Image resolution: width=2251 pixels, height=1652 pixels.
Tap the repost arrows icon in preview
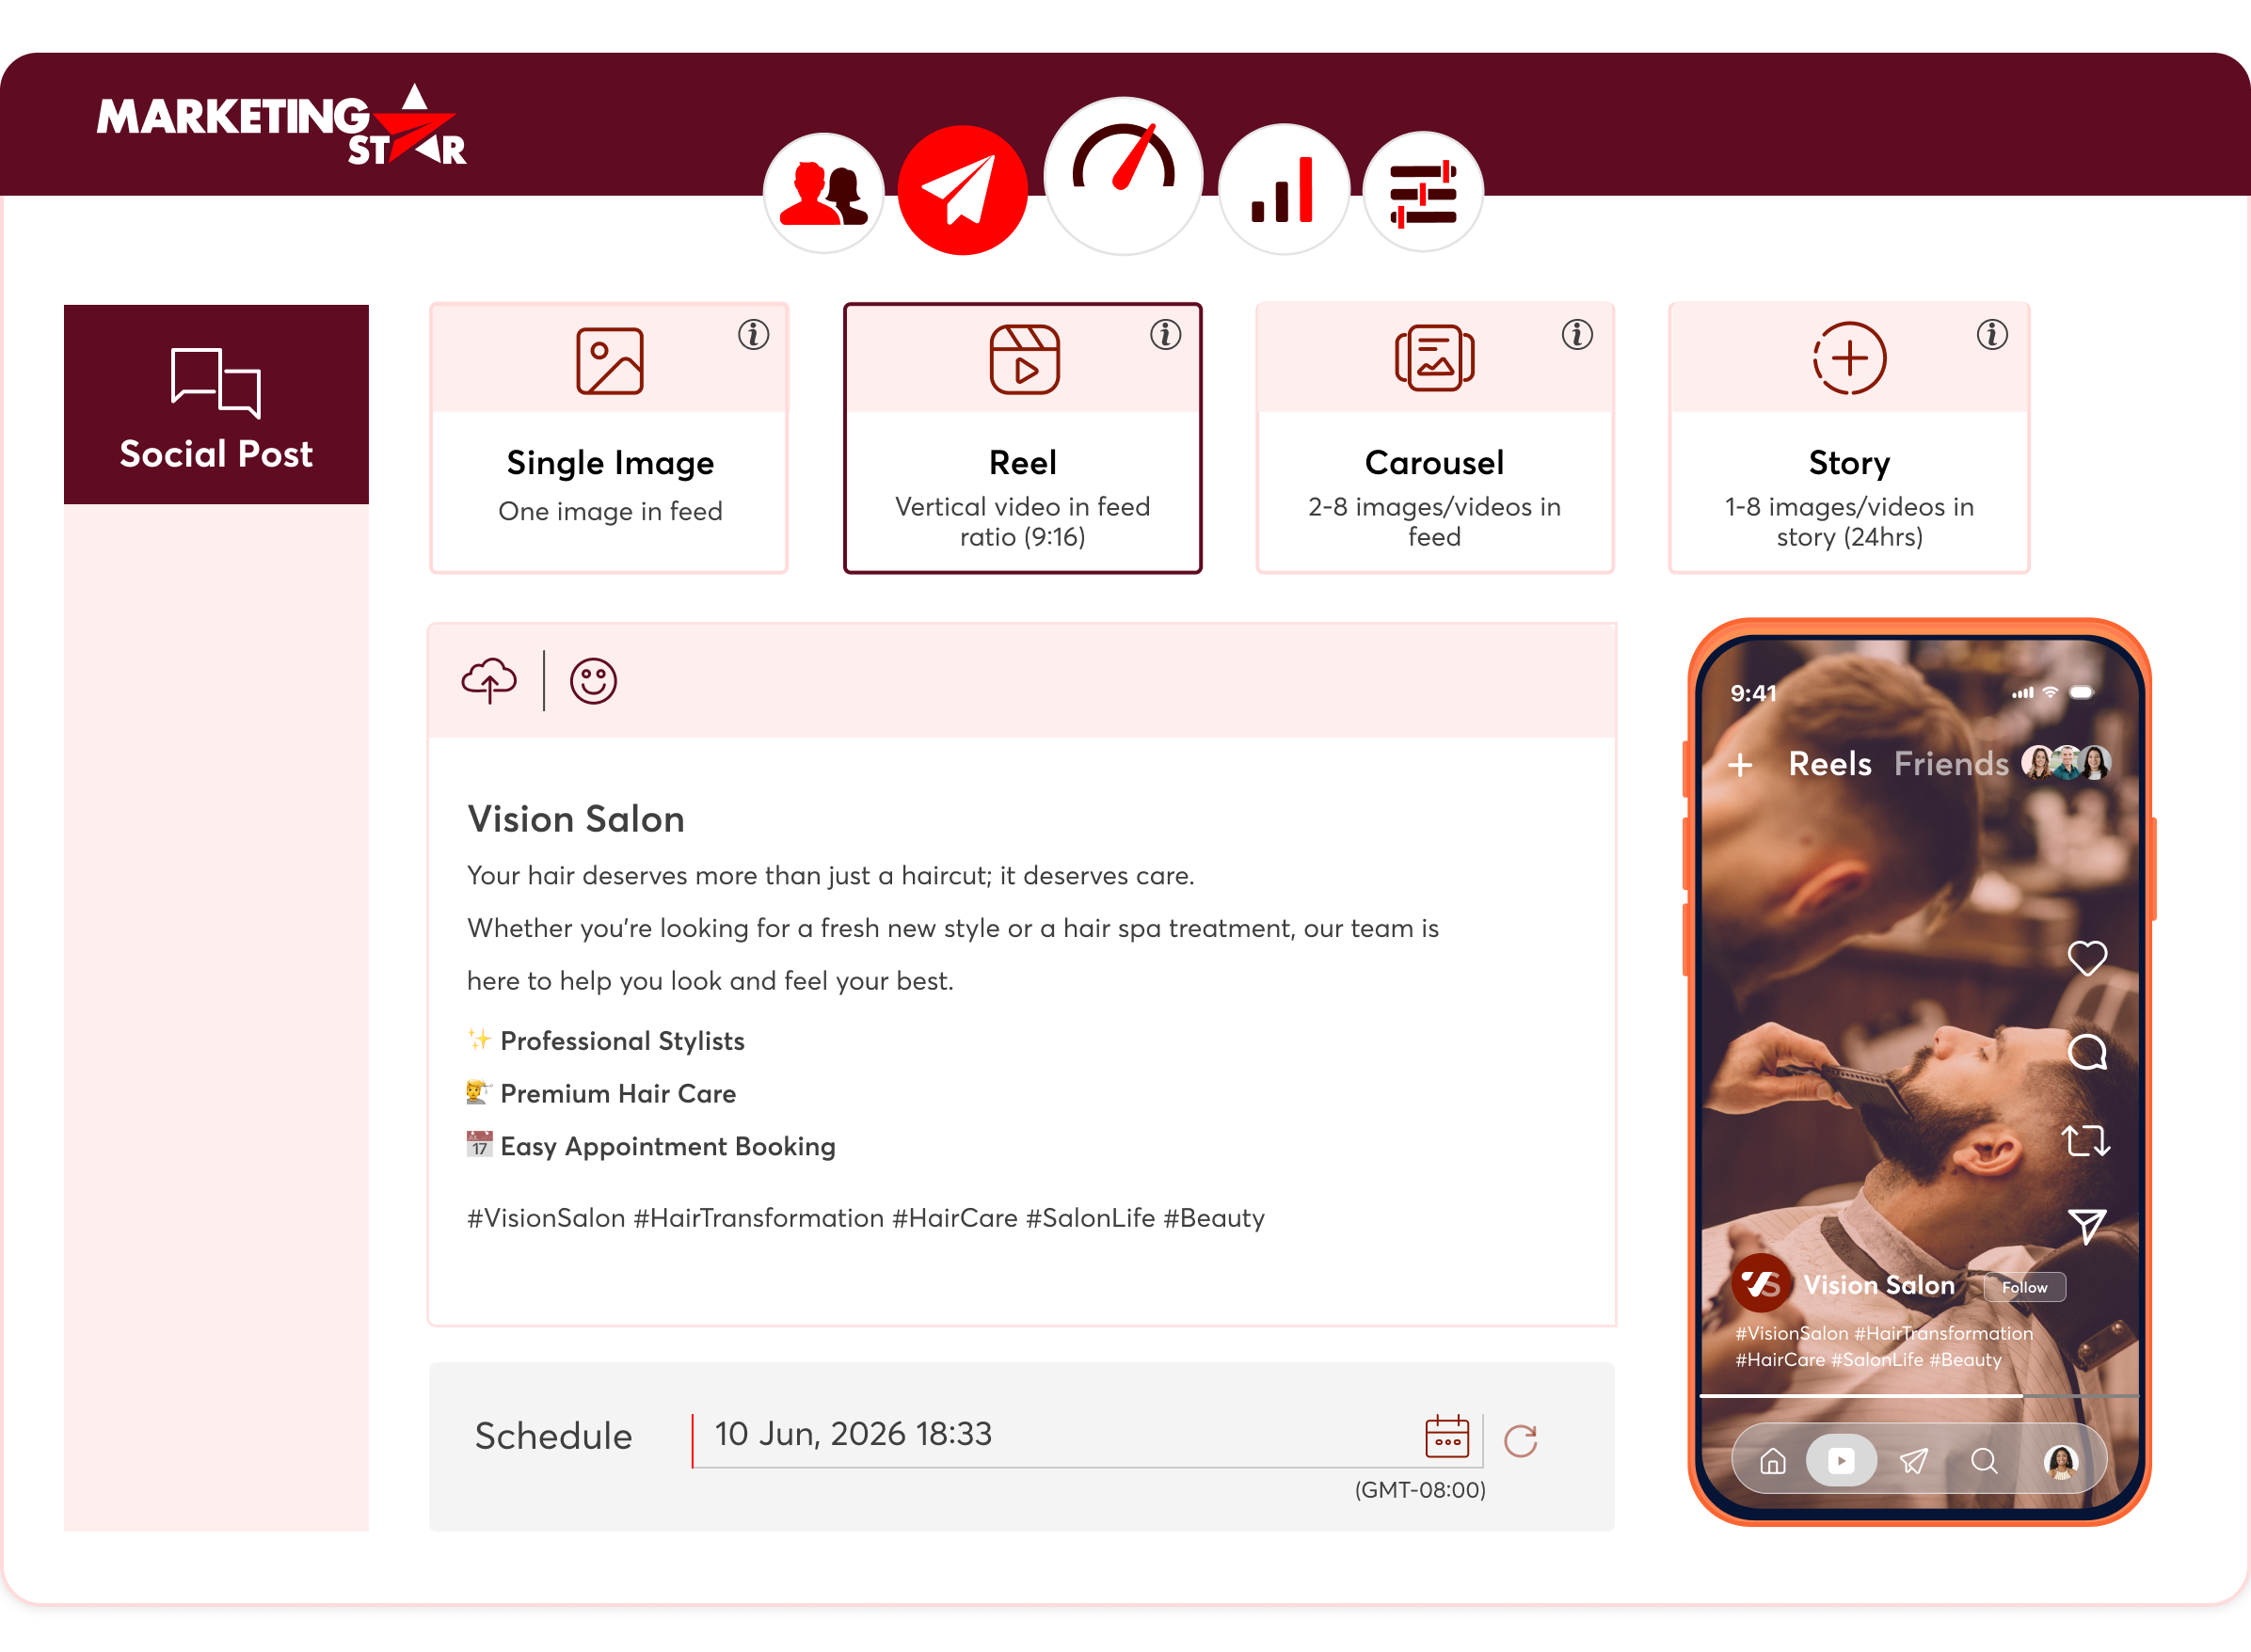coord(2087,1141)
